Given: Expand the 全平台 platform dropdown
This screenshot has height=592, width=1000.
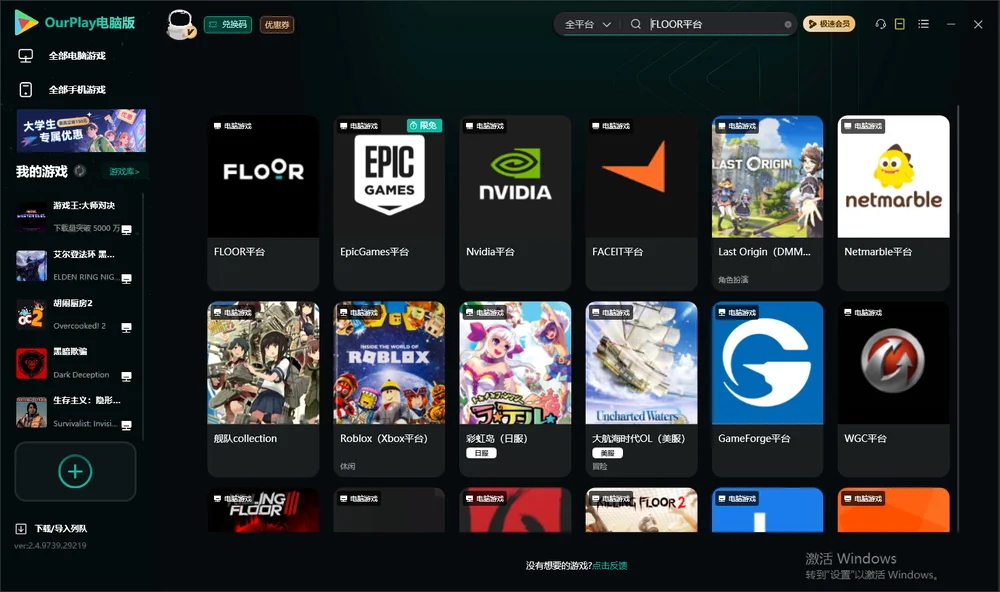Looking at the screenshot, I should tap(587, 24).
